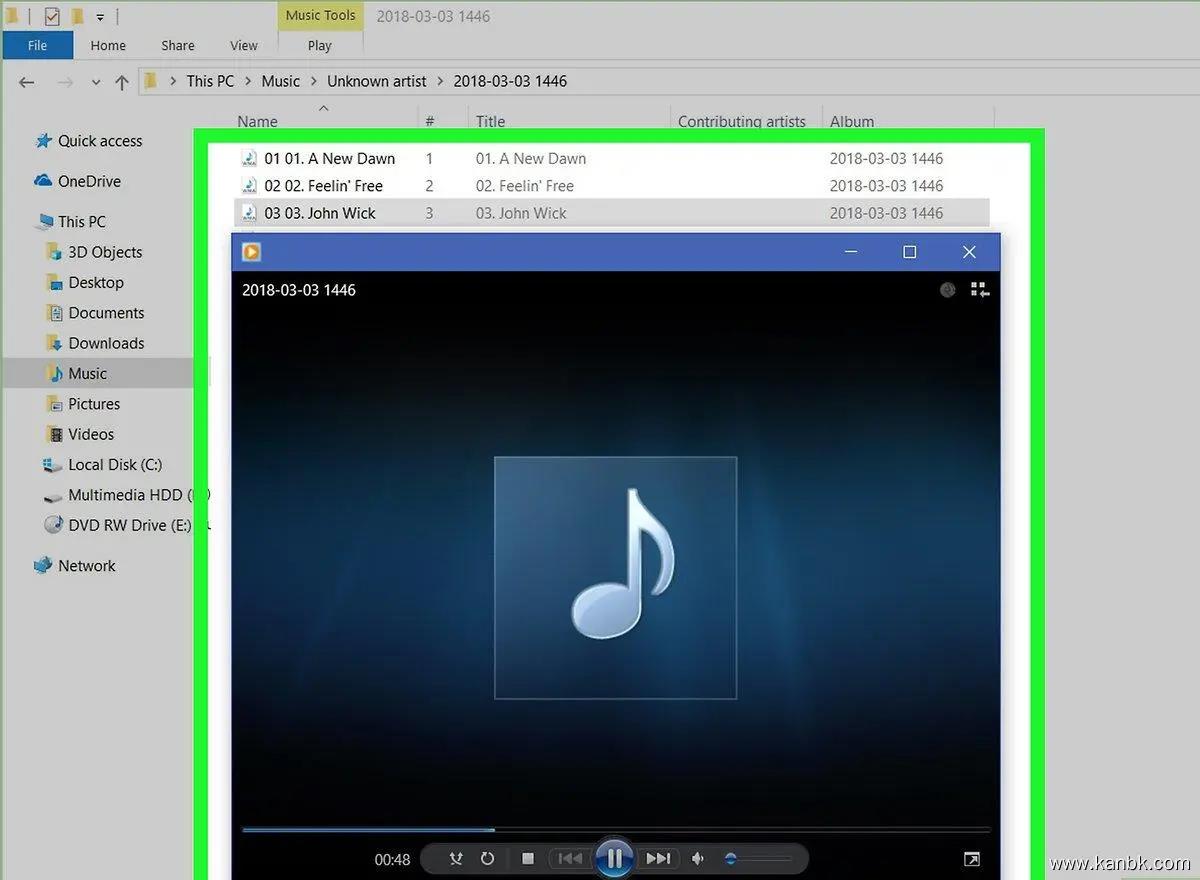Image resolution: width=1200 pixels, height=880 pixels.
Task: Skip to the next track
Action: [x=658, y=858]
